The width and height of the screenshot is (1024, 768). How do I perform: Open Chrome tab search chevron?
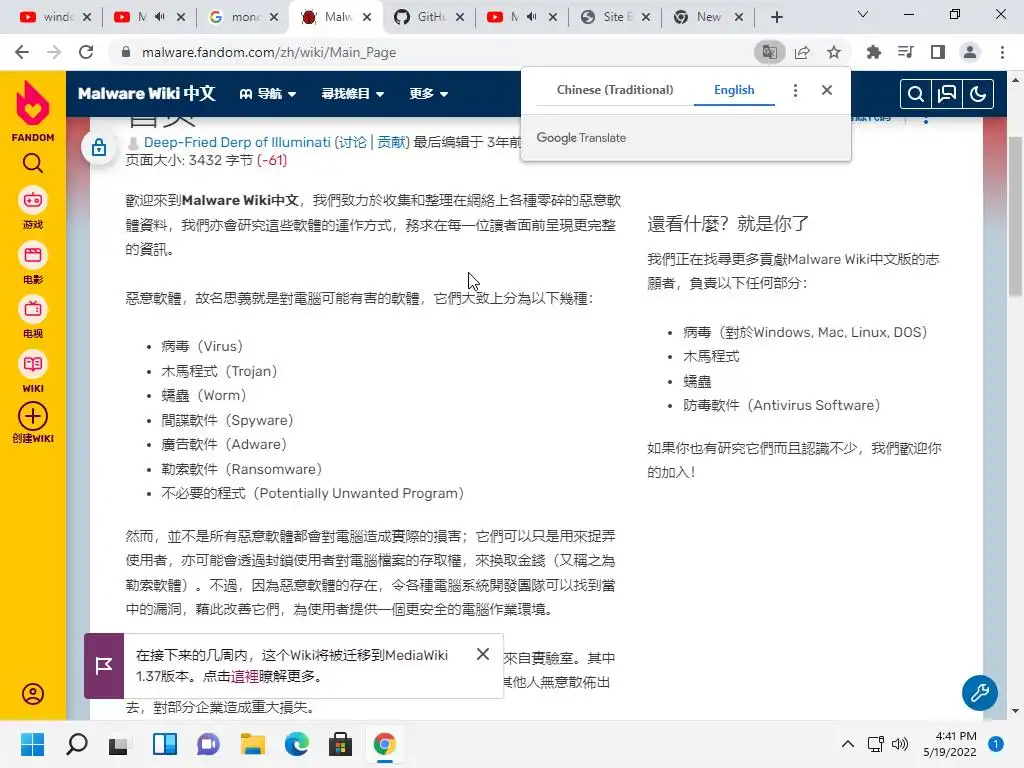[863, 15]
